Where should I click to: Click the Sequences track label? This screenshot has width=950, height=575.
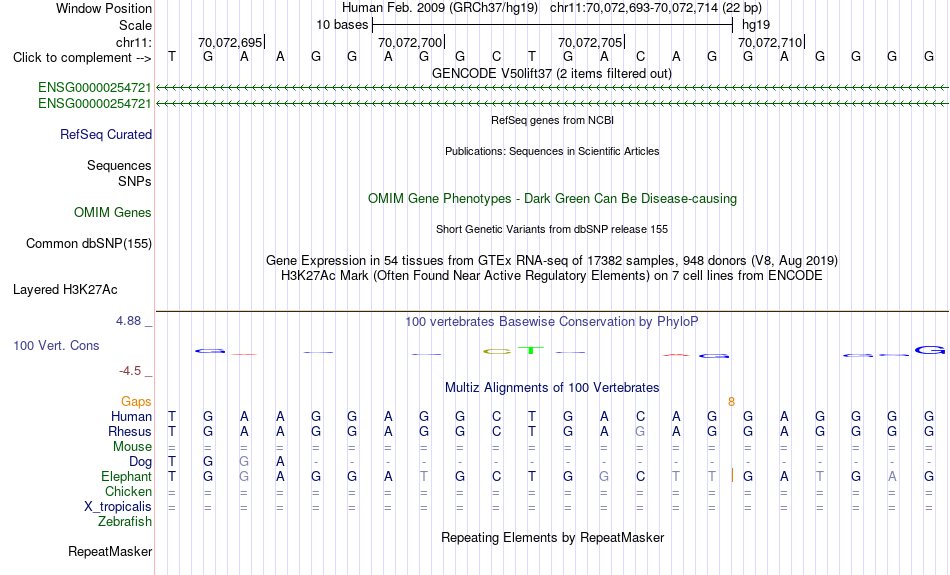pyautogui.click(x=119, y=165)
